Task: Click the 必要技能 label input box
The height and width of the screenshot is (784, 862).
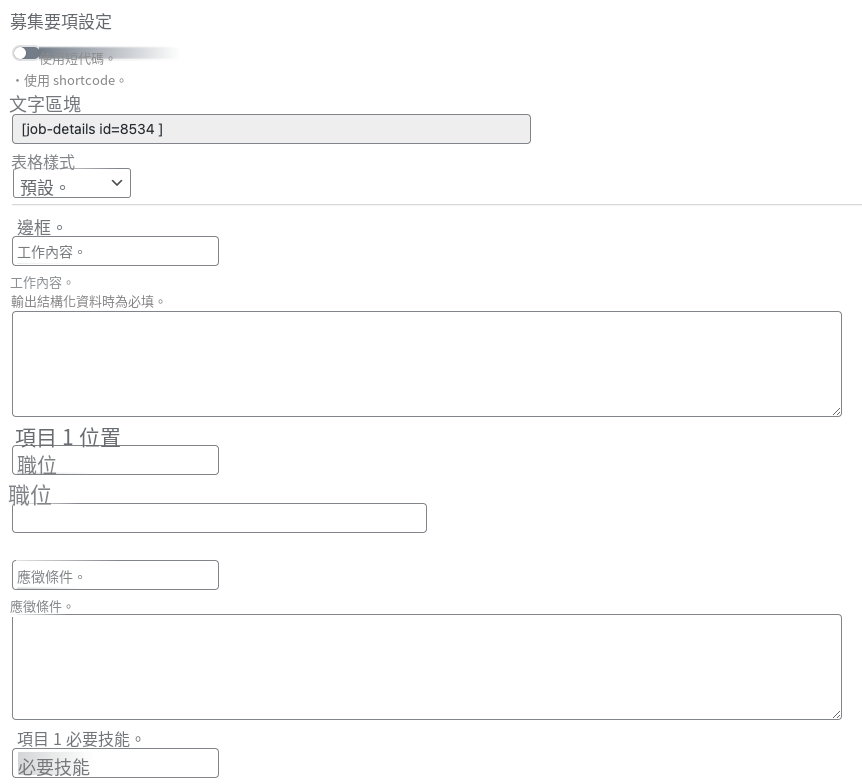Action: (115, 763)
